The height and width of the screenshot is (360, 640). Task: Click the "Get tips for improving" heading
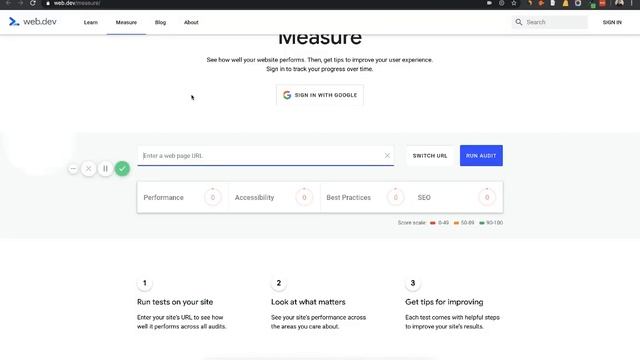click(x=444, y=302)
